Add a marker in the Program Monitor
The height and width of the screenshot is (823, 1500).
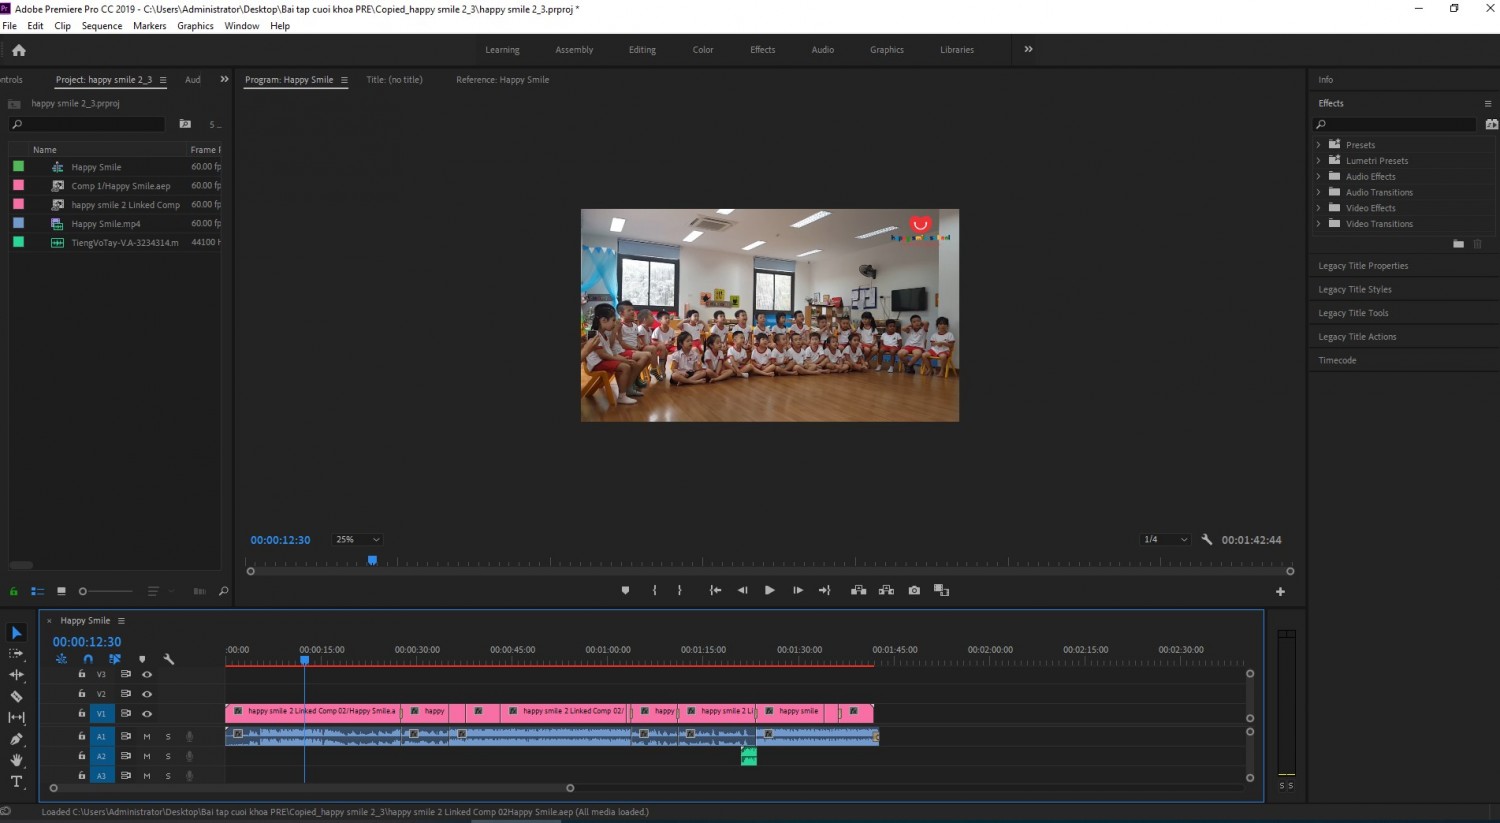tap(626, 590)
